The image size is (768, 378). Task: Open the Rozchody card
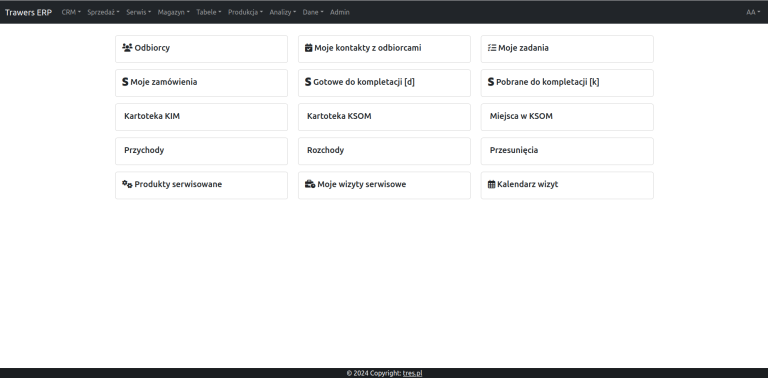click(x=384, y=151)
